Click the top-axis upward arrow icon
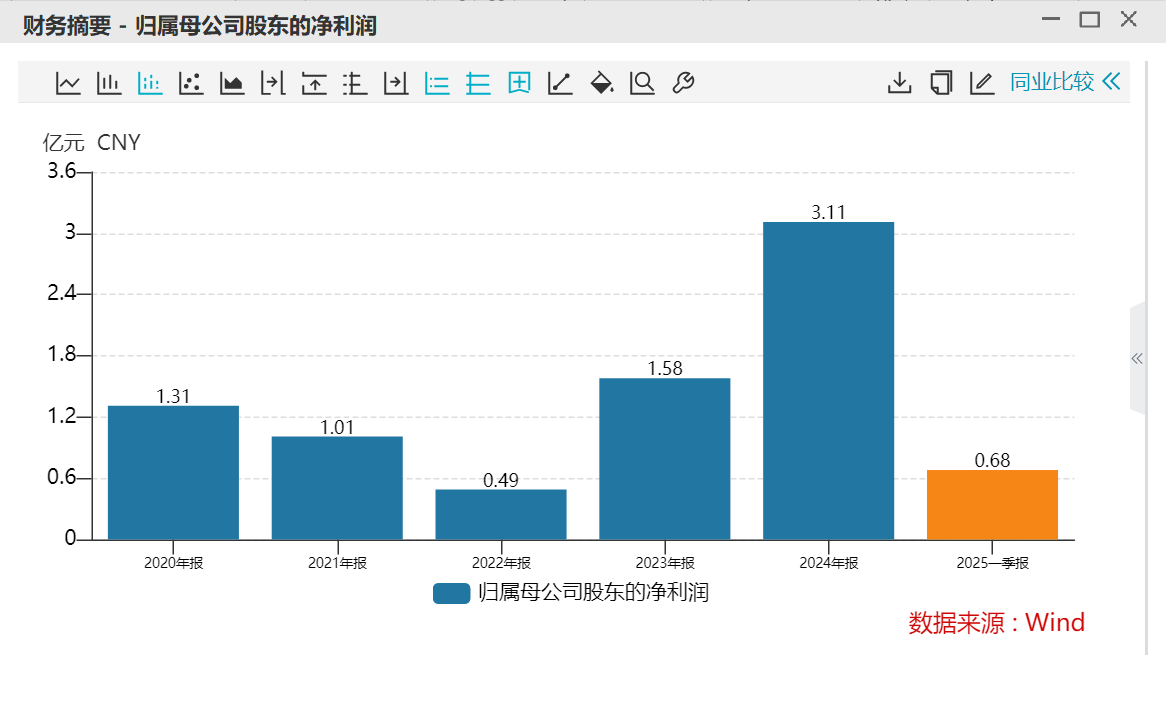 pyautogui.click(x=314, y=83)
